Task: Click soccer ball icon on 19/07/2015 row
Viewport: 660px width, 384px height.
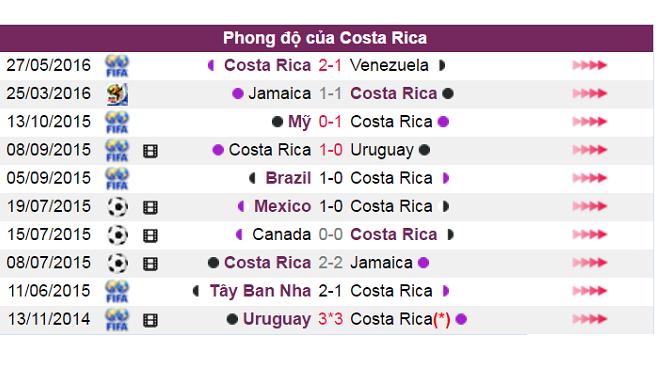Action: 117,207
